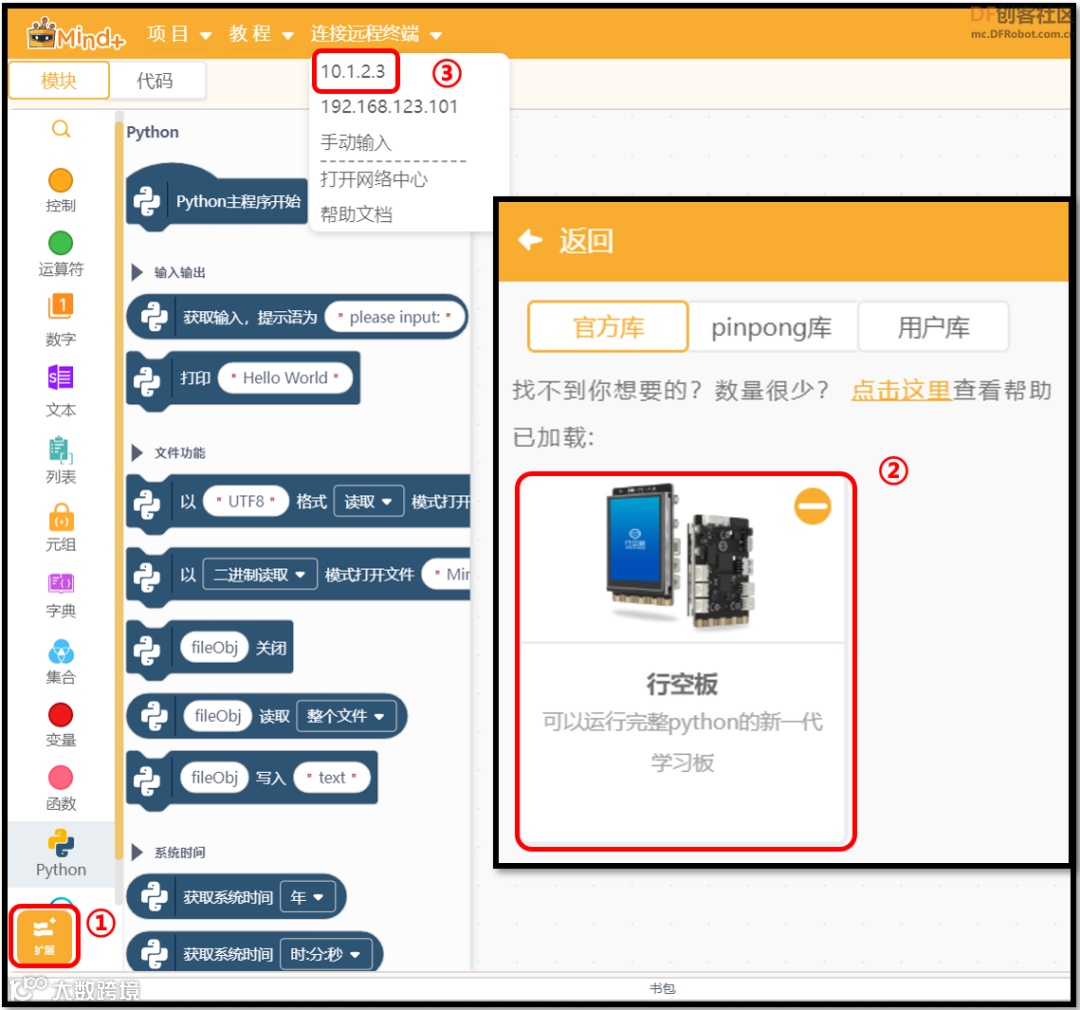The image size is (1080, 1010).
Task: Click the 行空板 title text
Action: point(682,684)
